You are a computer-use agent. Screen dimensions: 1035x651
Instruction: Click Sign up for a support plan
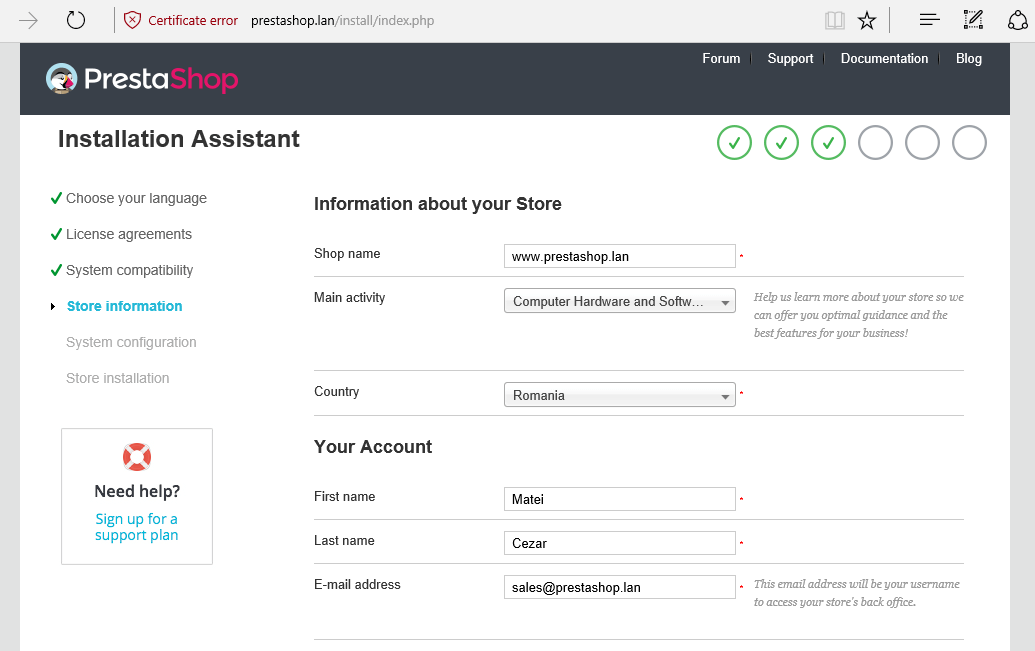pos(137,527)
